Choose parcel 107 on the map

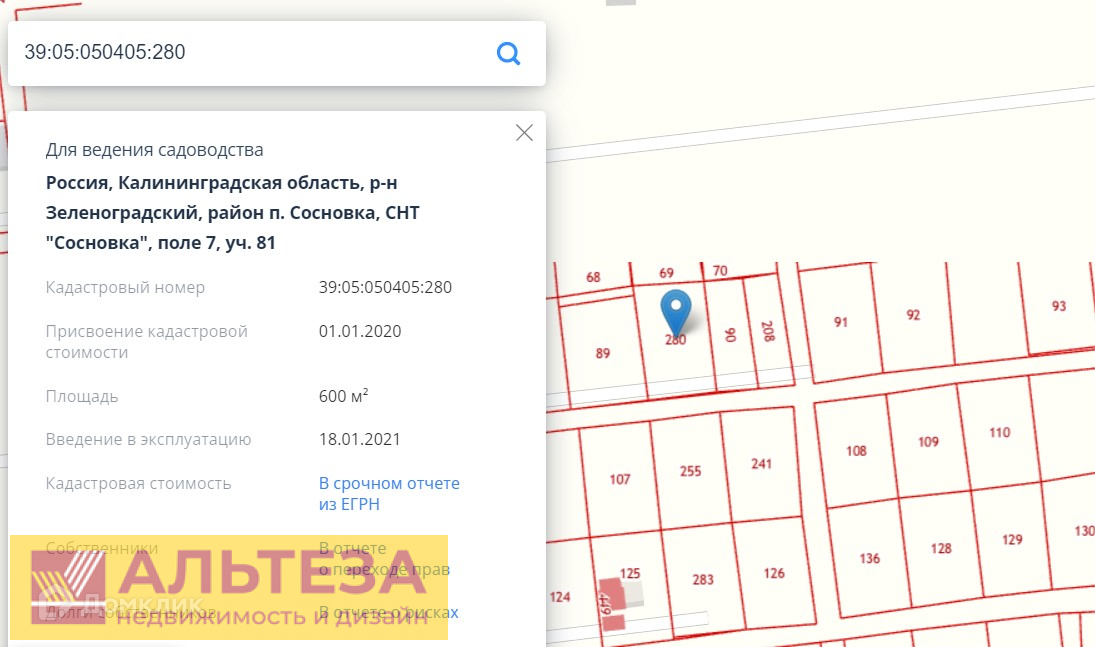tap(620, 479)
